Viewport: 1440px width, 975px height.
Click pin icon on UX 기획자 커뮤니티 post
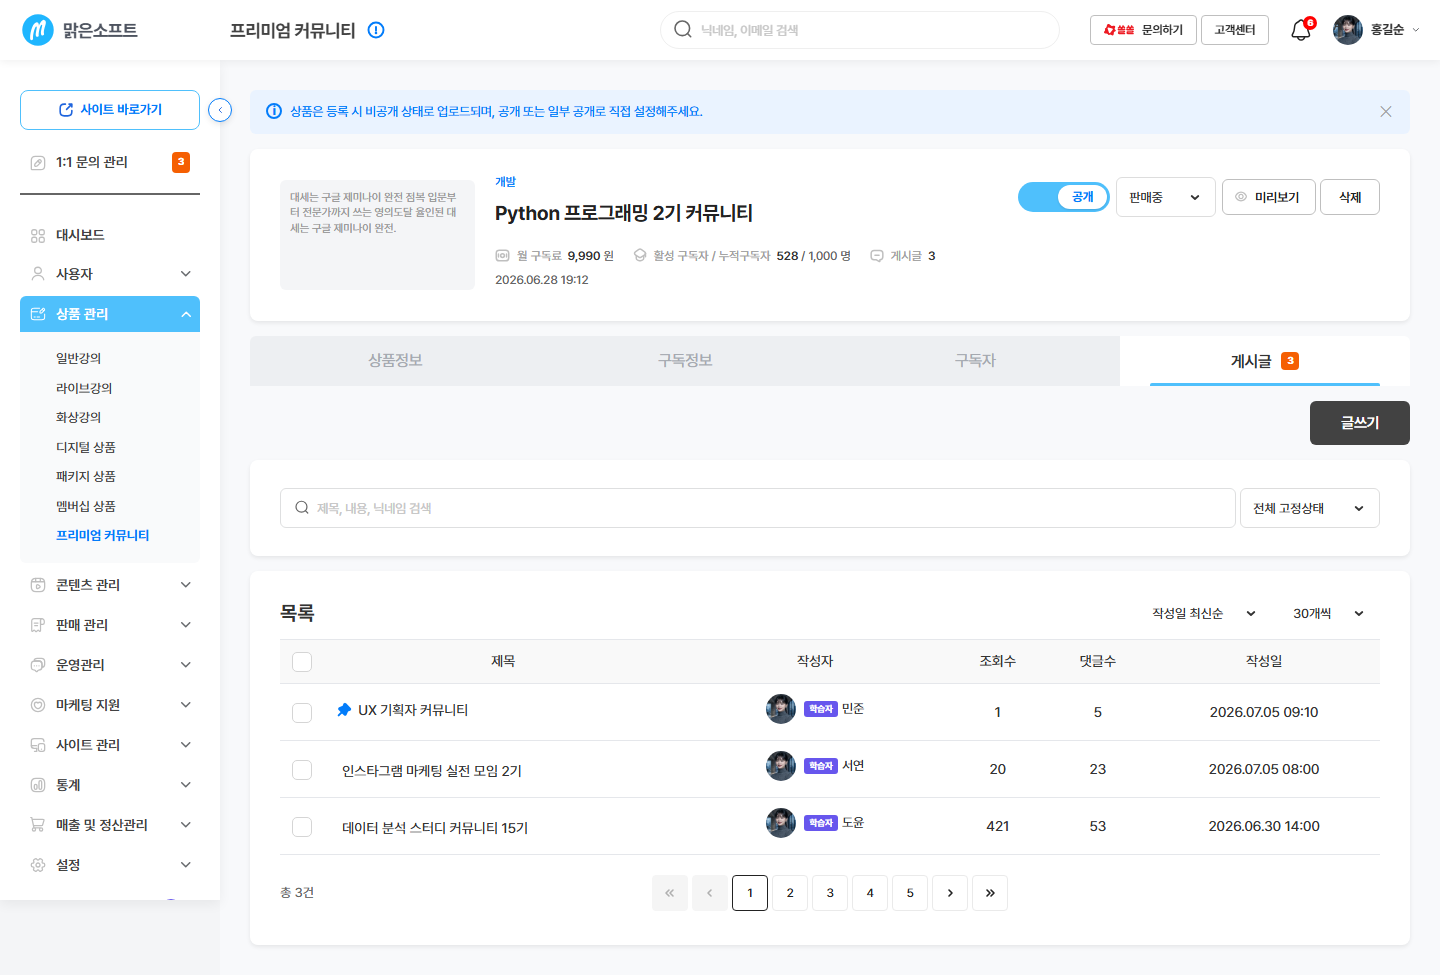[344, 710]
